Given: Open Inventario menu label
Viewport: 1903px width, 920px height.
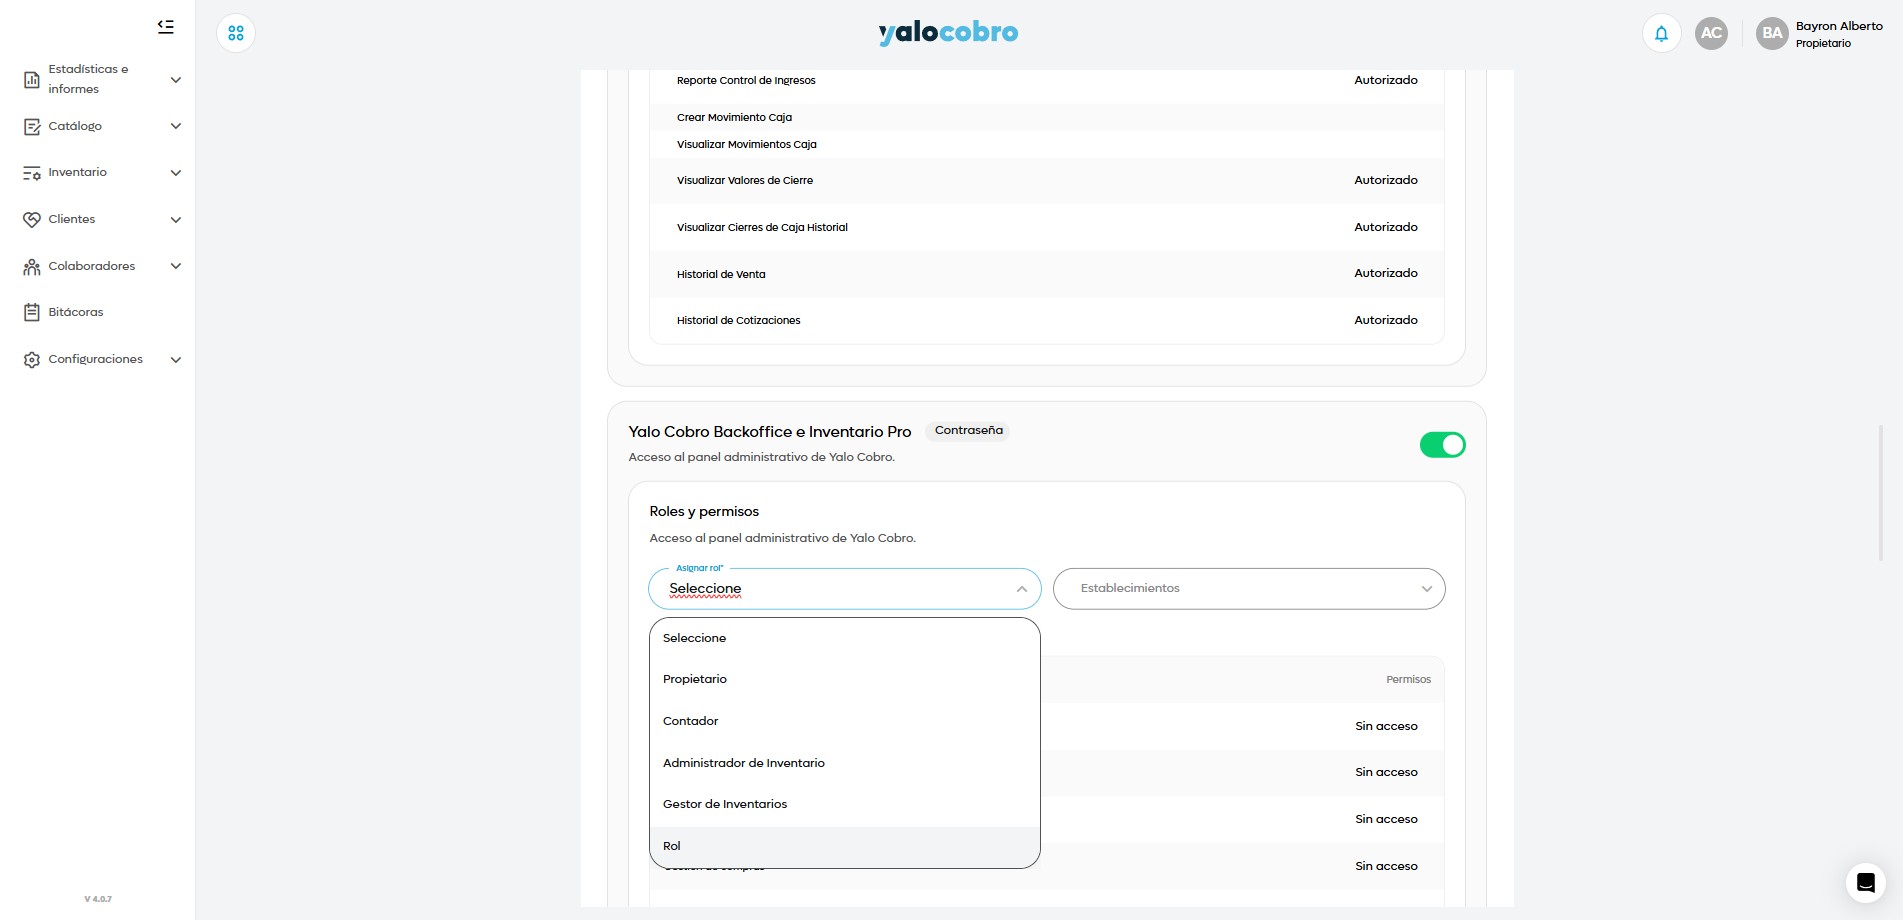Looking at the screenshot, I should 77,172.
